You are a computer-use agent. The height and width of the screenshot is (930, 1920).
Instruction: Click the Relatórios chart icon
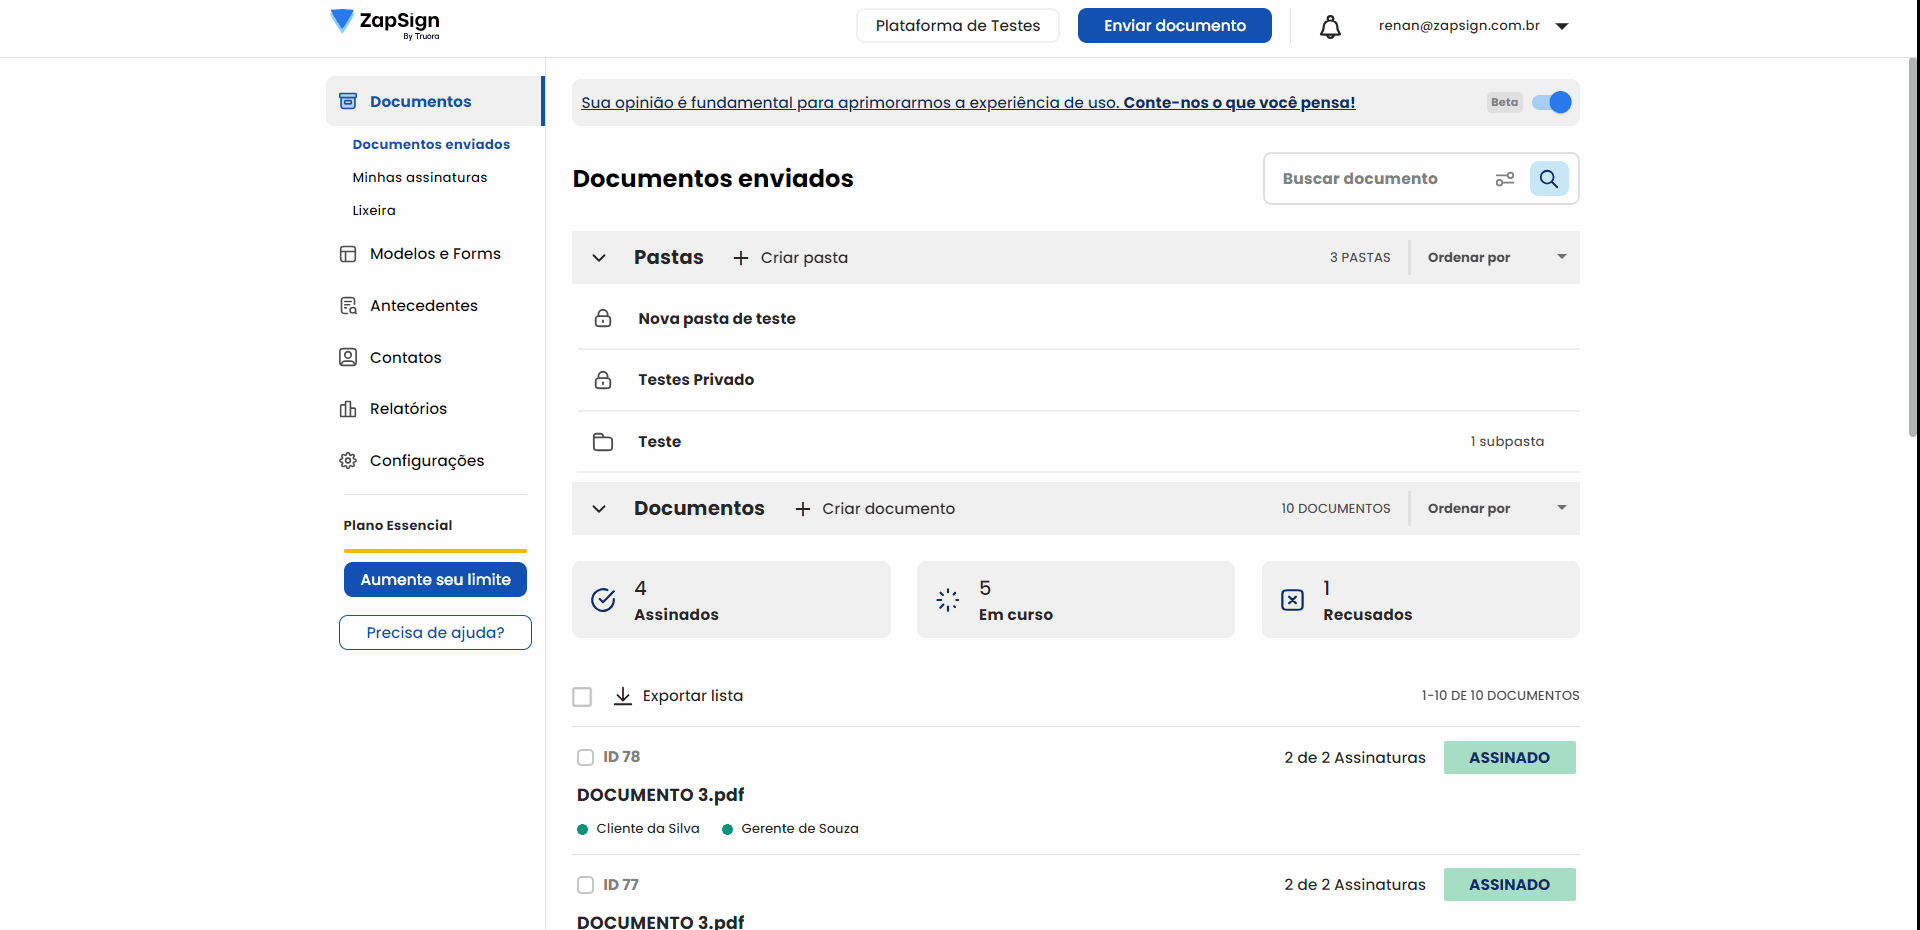click(348, 409)
